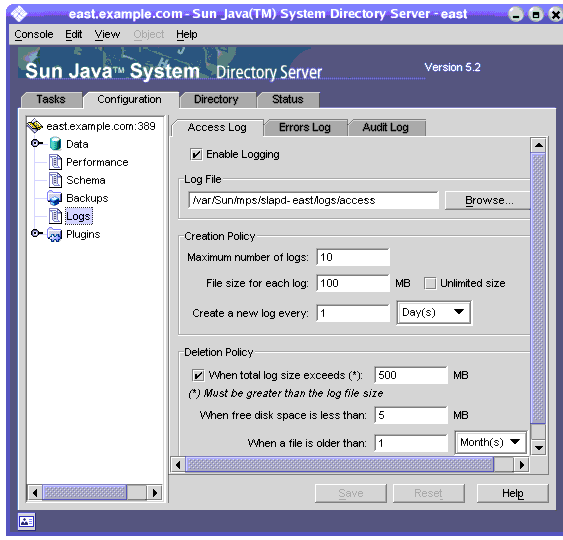The width and height of the screenshot is (563, 540).
Task: Select the Backups tree item
Action: [87, 198]
